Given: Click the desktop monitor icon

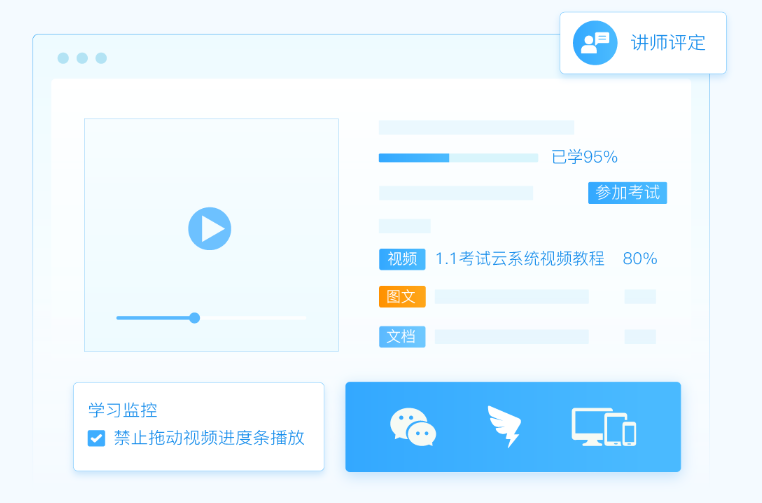Looking at the screenshot, I should [590, 426].
